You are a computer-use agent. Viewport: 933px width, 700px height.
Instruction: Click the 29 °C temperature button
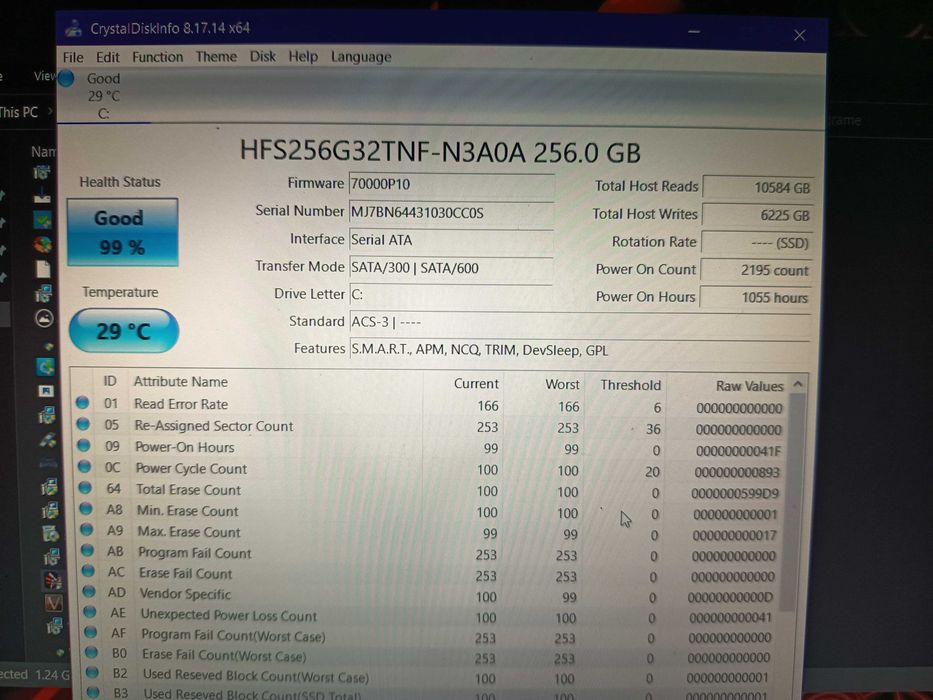[x=124, y=330]
